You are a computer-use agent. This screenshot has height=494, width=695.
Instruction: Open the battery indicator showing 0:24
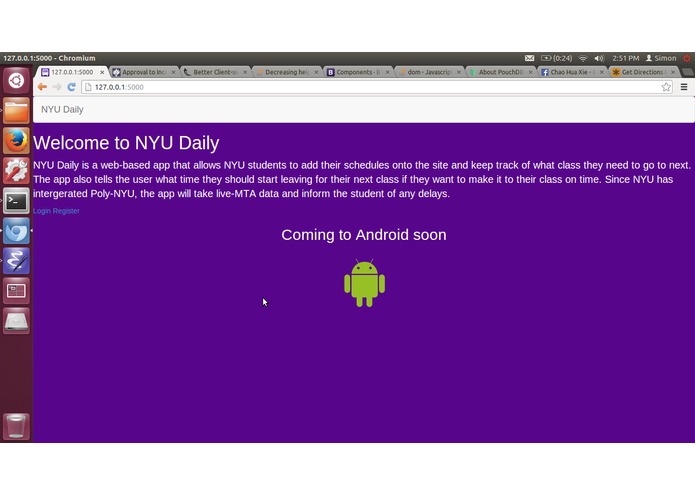tap(556, 58)
